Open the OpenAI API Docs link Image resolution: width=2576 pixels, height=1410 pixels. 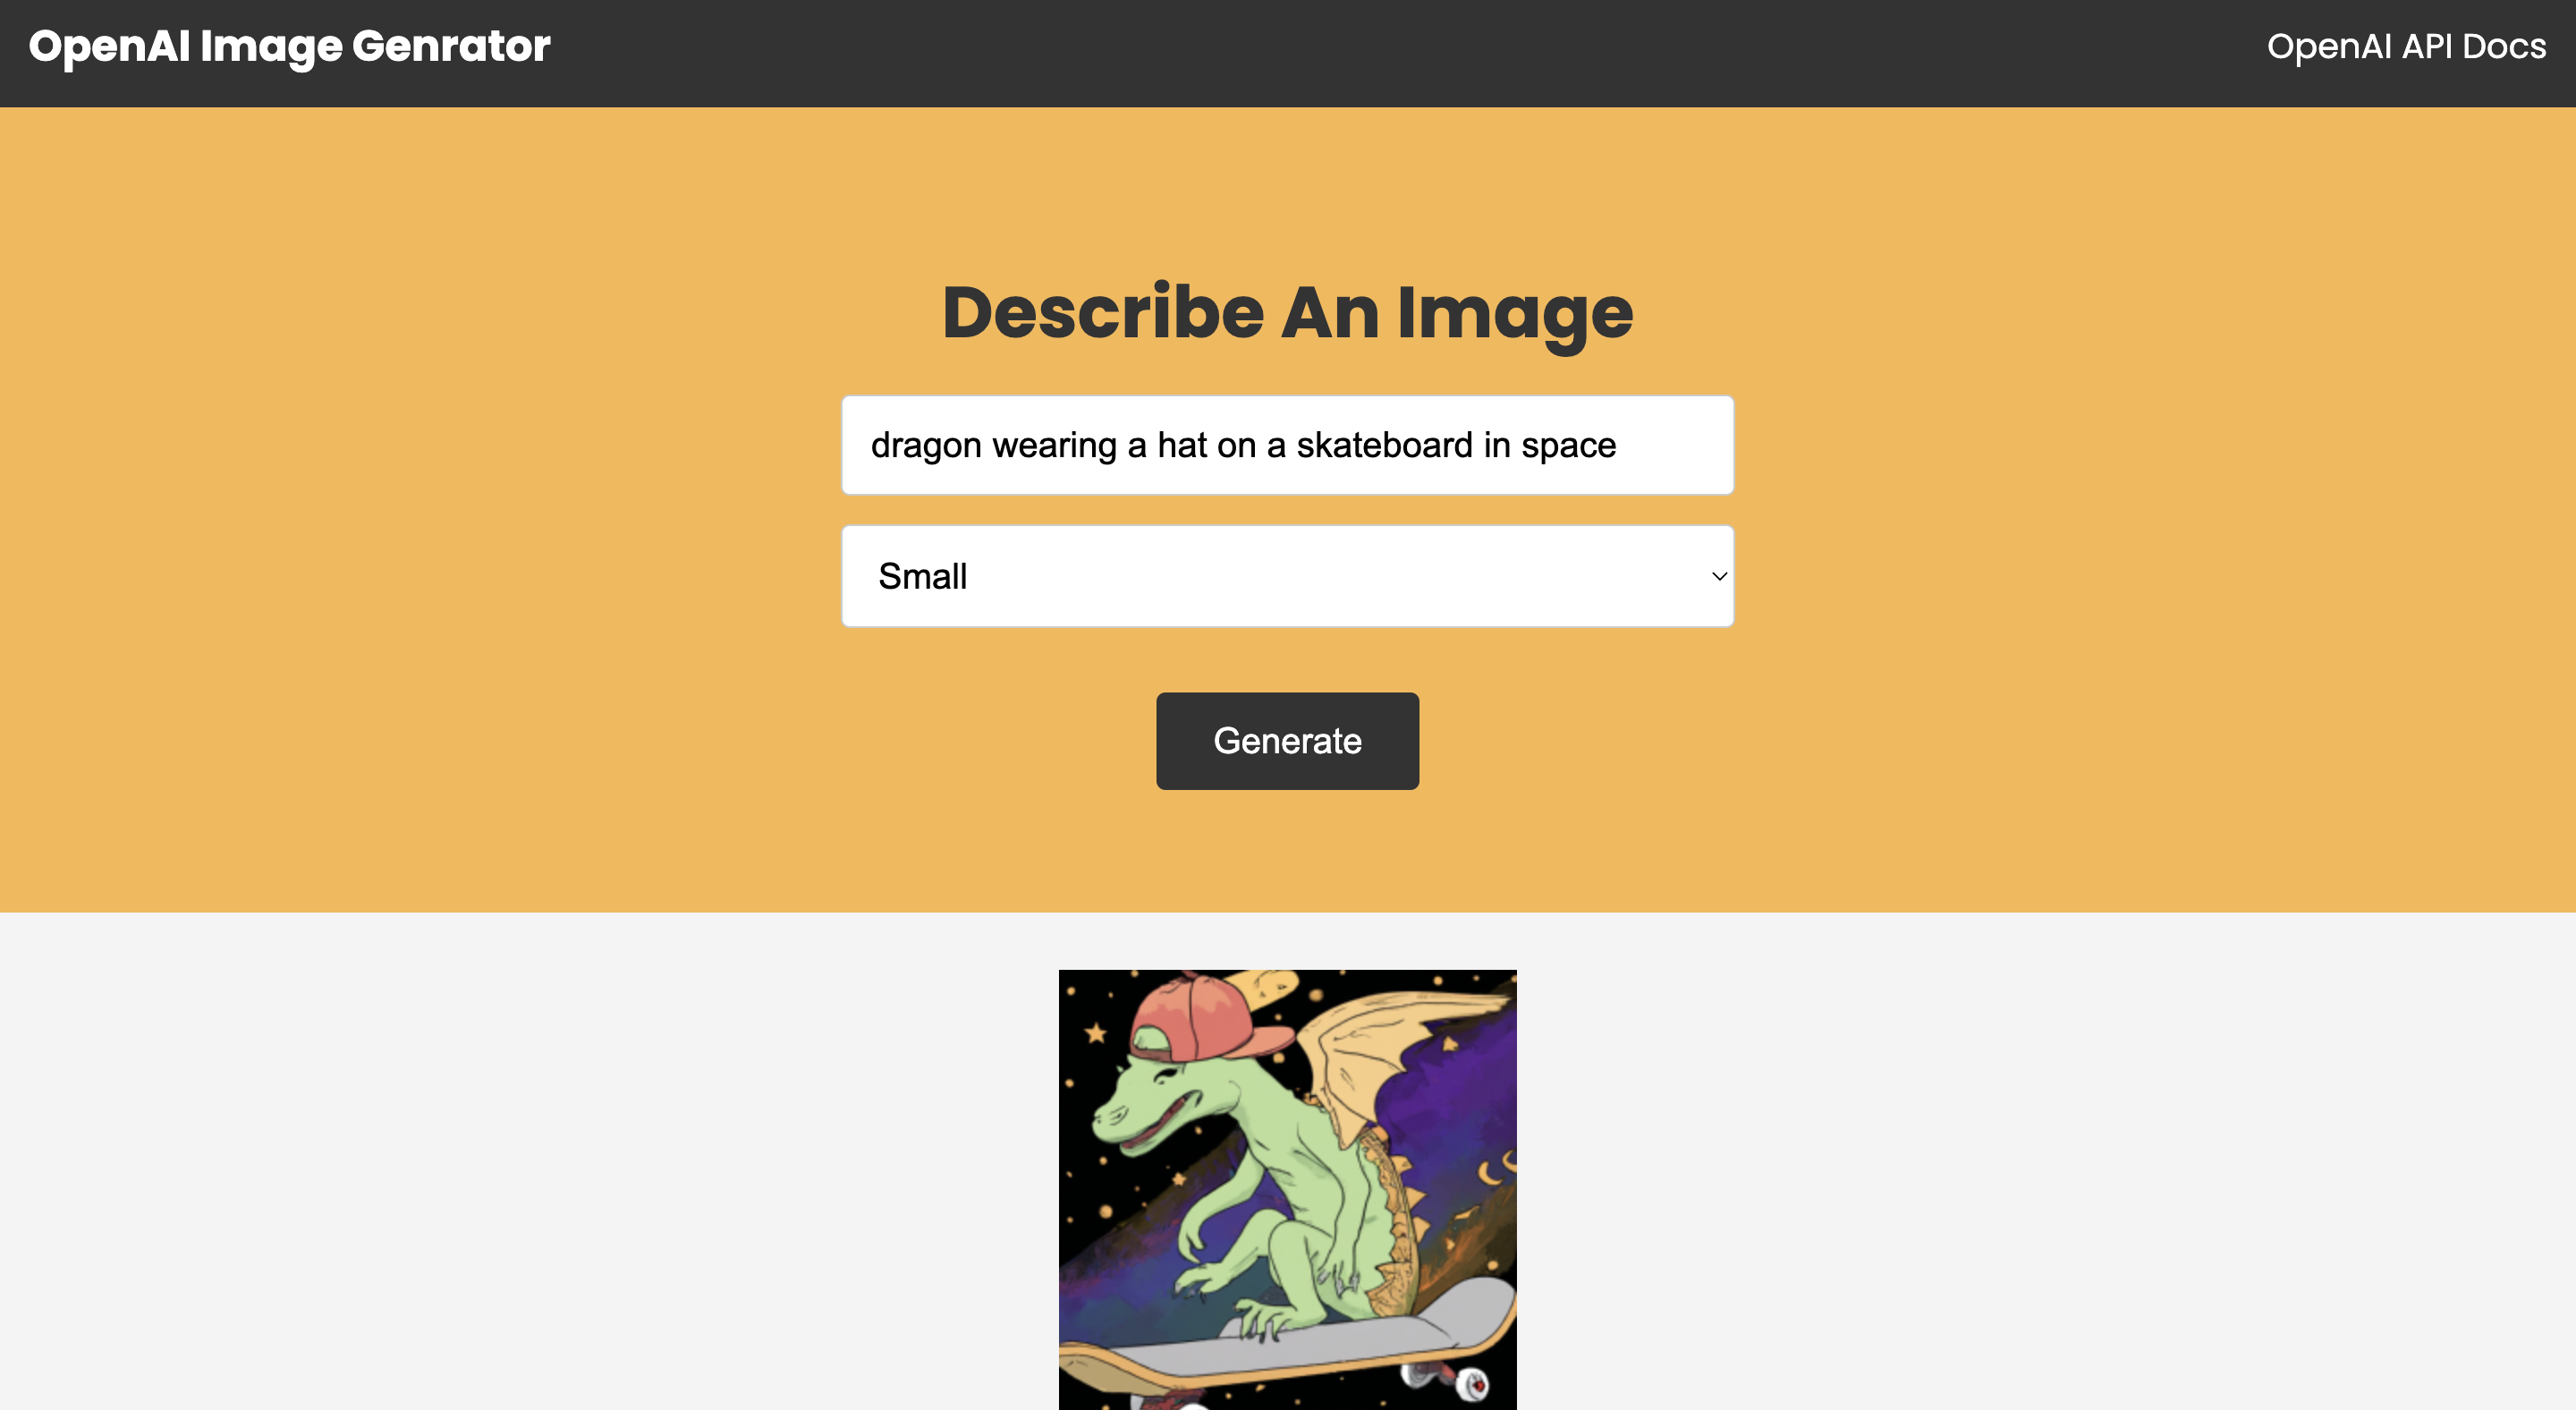point(2405,47)
